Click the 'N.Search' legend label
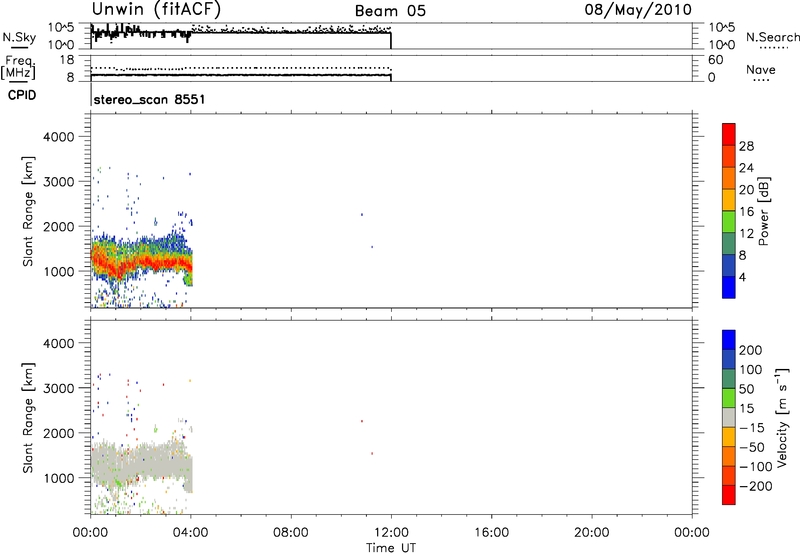Viewport: 800px width, 554px height. tap(772, 37)
